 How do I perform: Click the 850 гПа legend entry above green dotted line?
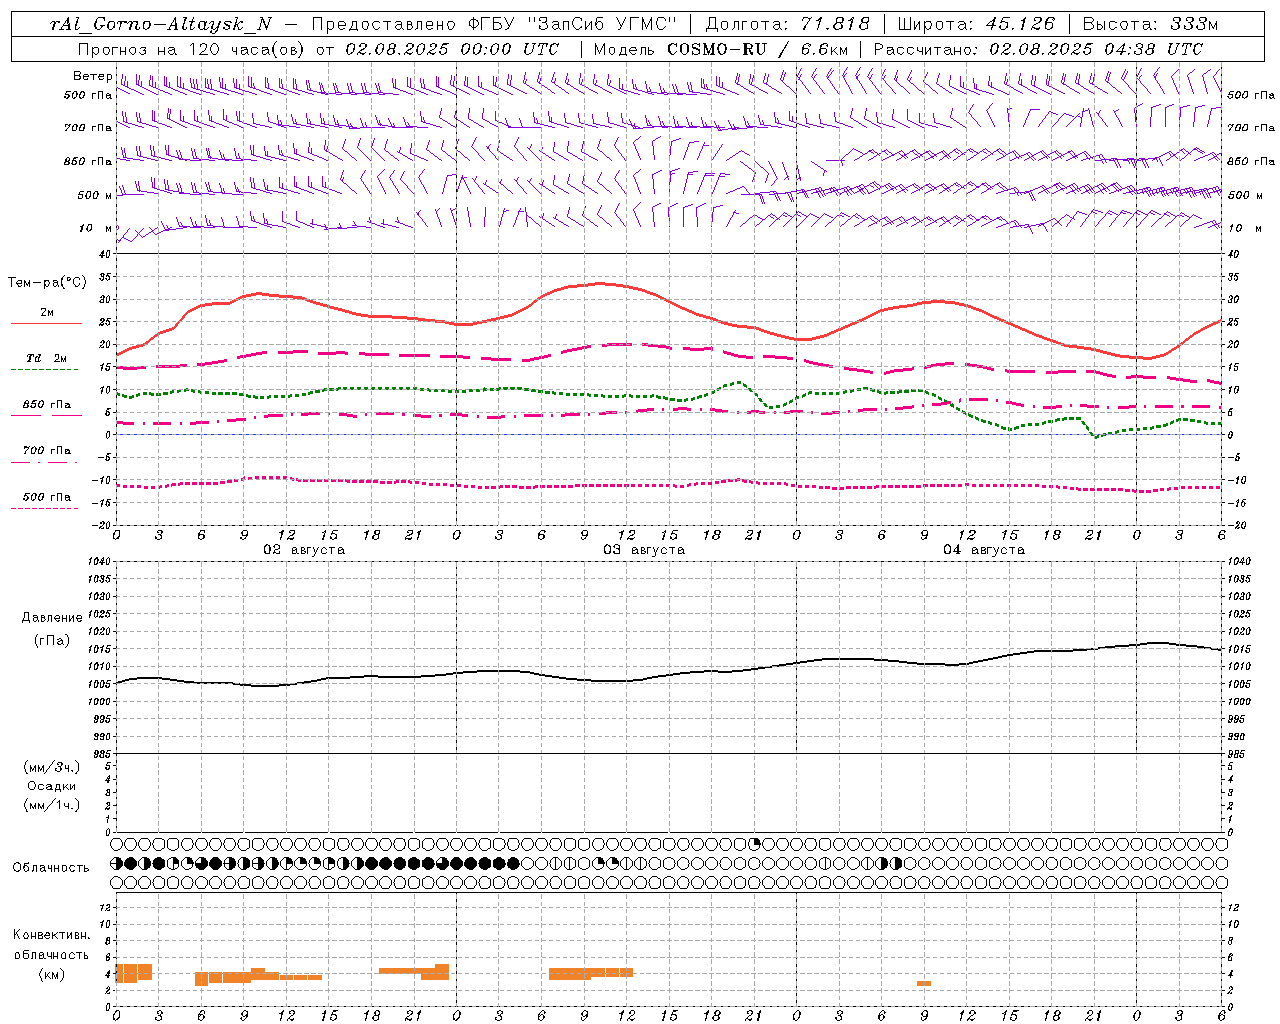point(47,405)
